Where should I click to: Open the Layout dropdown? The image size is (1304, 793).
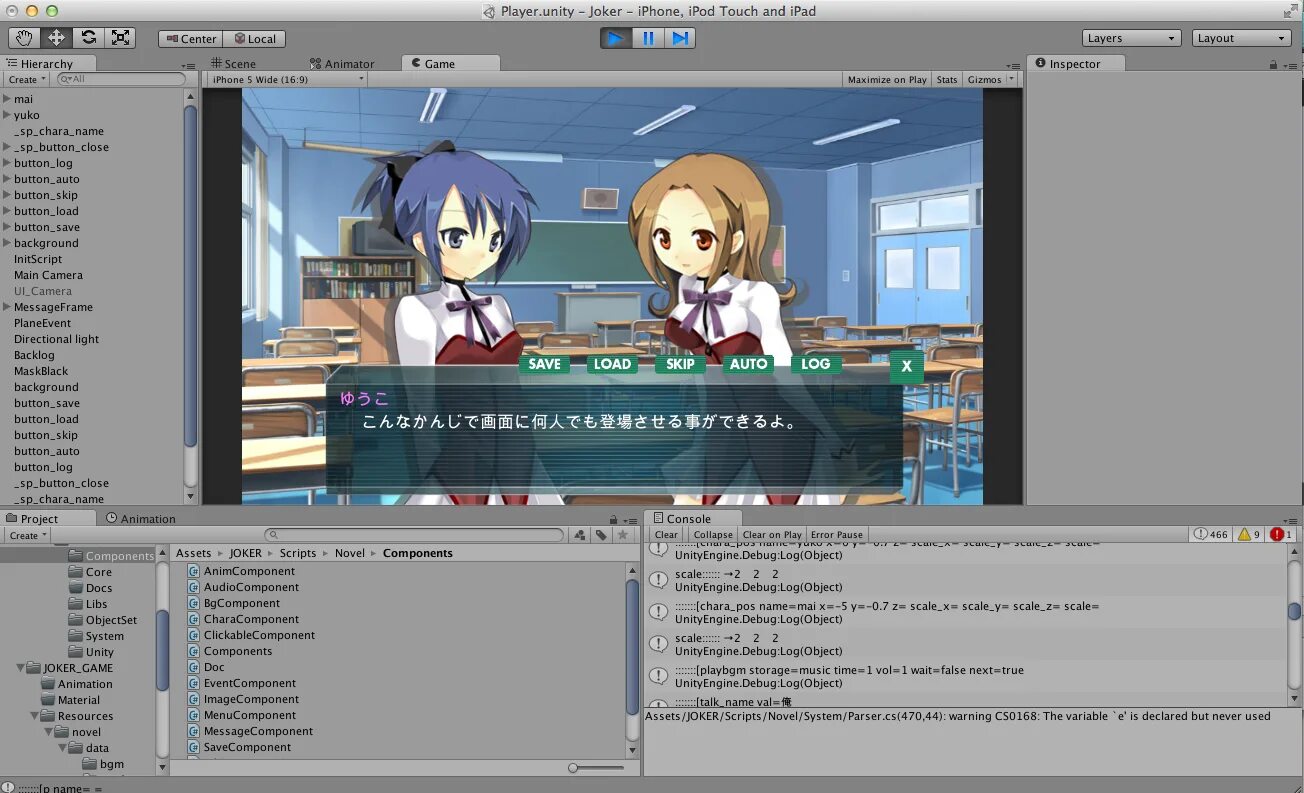pos(1242,38)
